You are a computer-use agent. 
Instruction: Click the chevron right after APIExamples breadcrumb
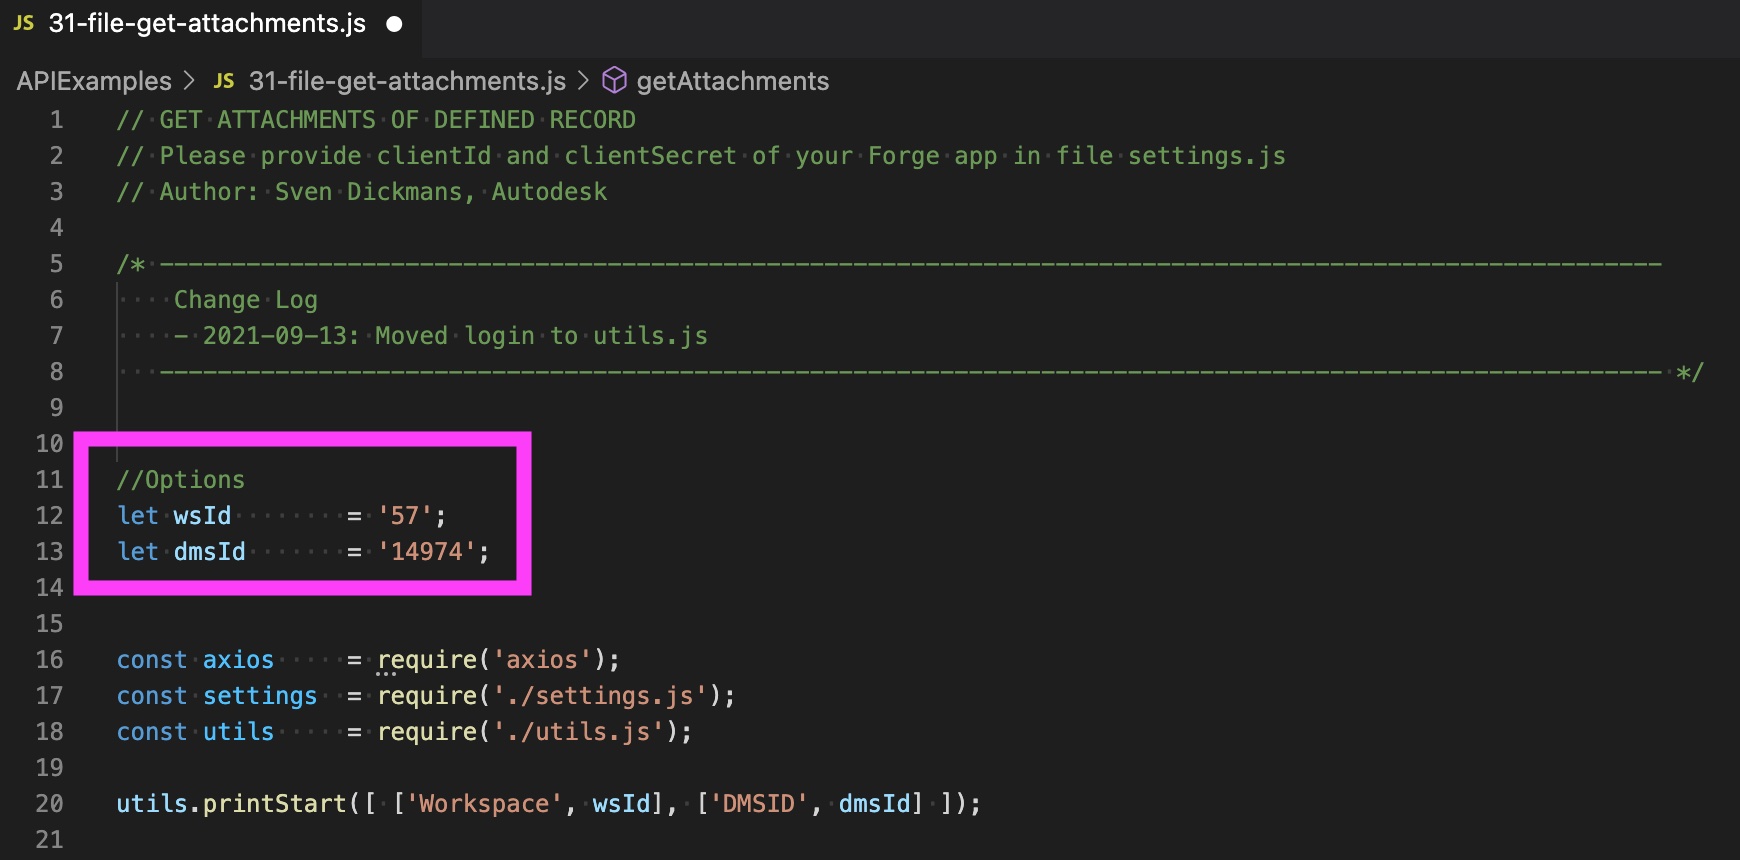pos(190,80)
